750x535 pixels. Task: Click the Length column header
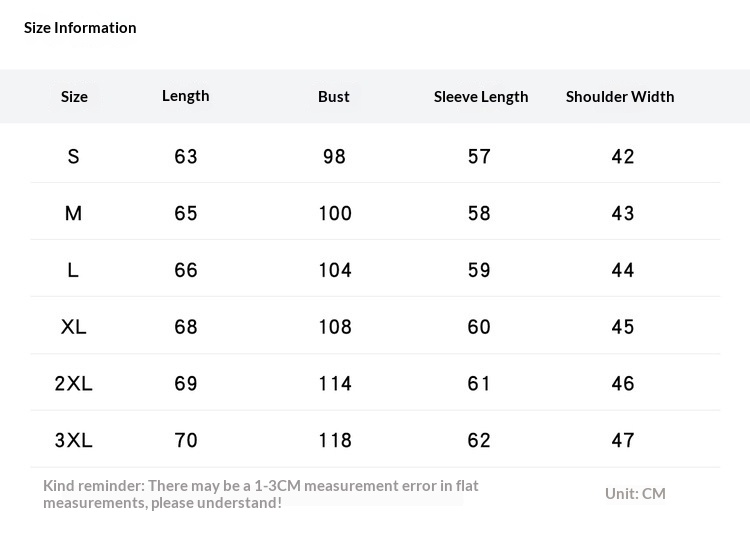pyautogui.click(x=186, y=95)
